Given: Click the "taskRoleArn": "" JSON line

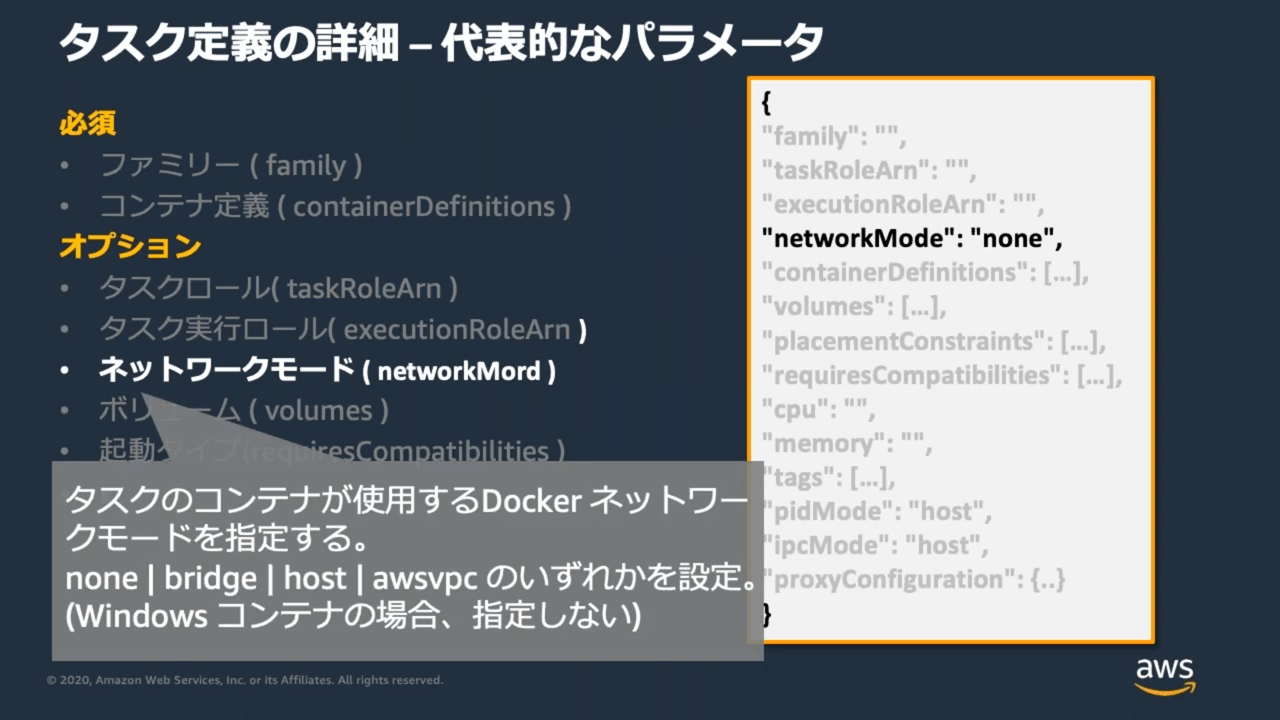Looking at the screenshot, I should [868, 170].
